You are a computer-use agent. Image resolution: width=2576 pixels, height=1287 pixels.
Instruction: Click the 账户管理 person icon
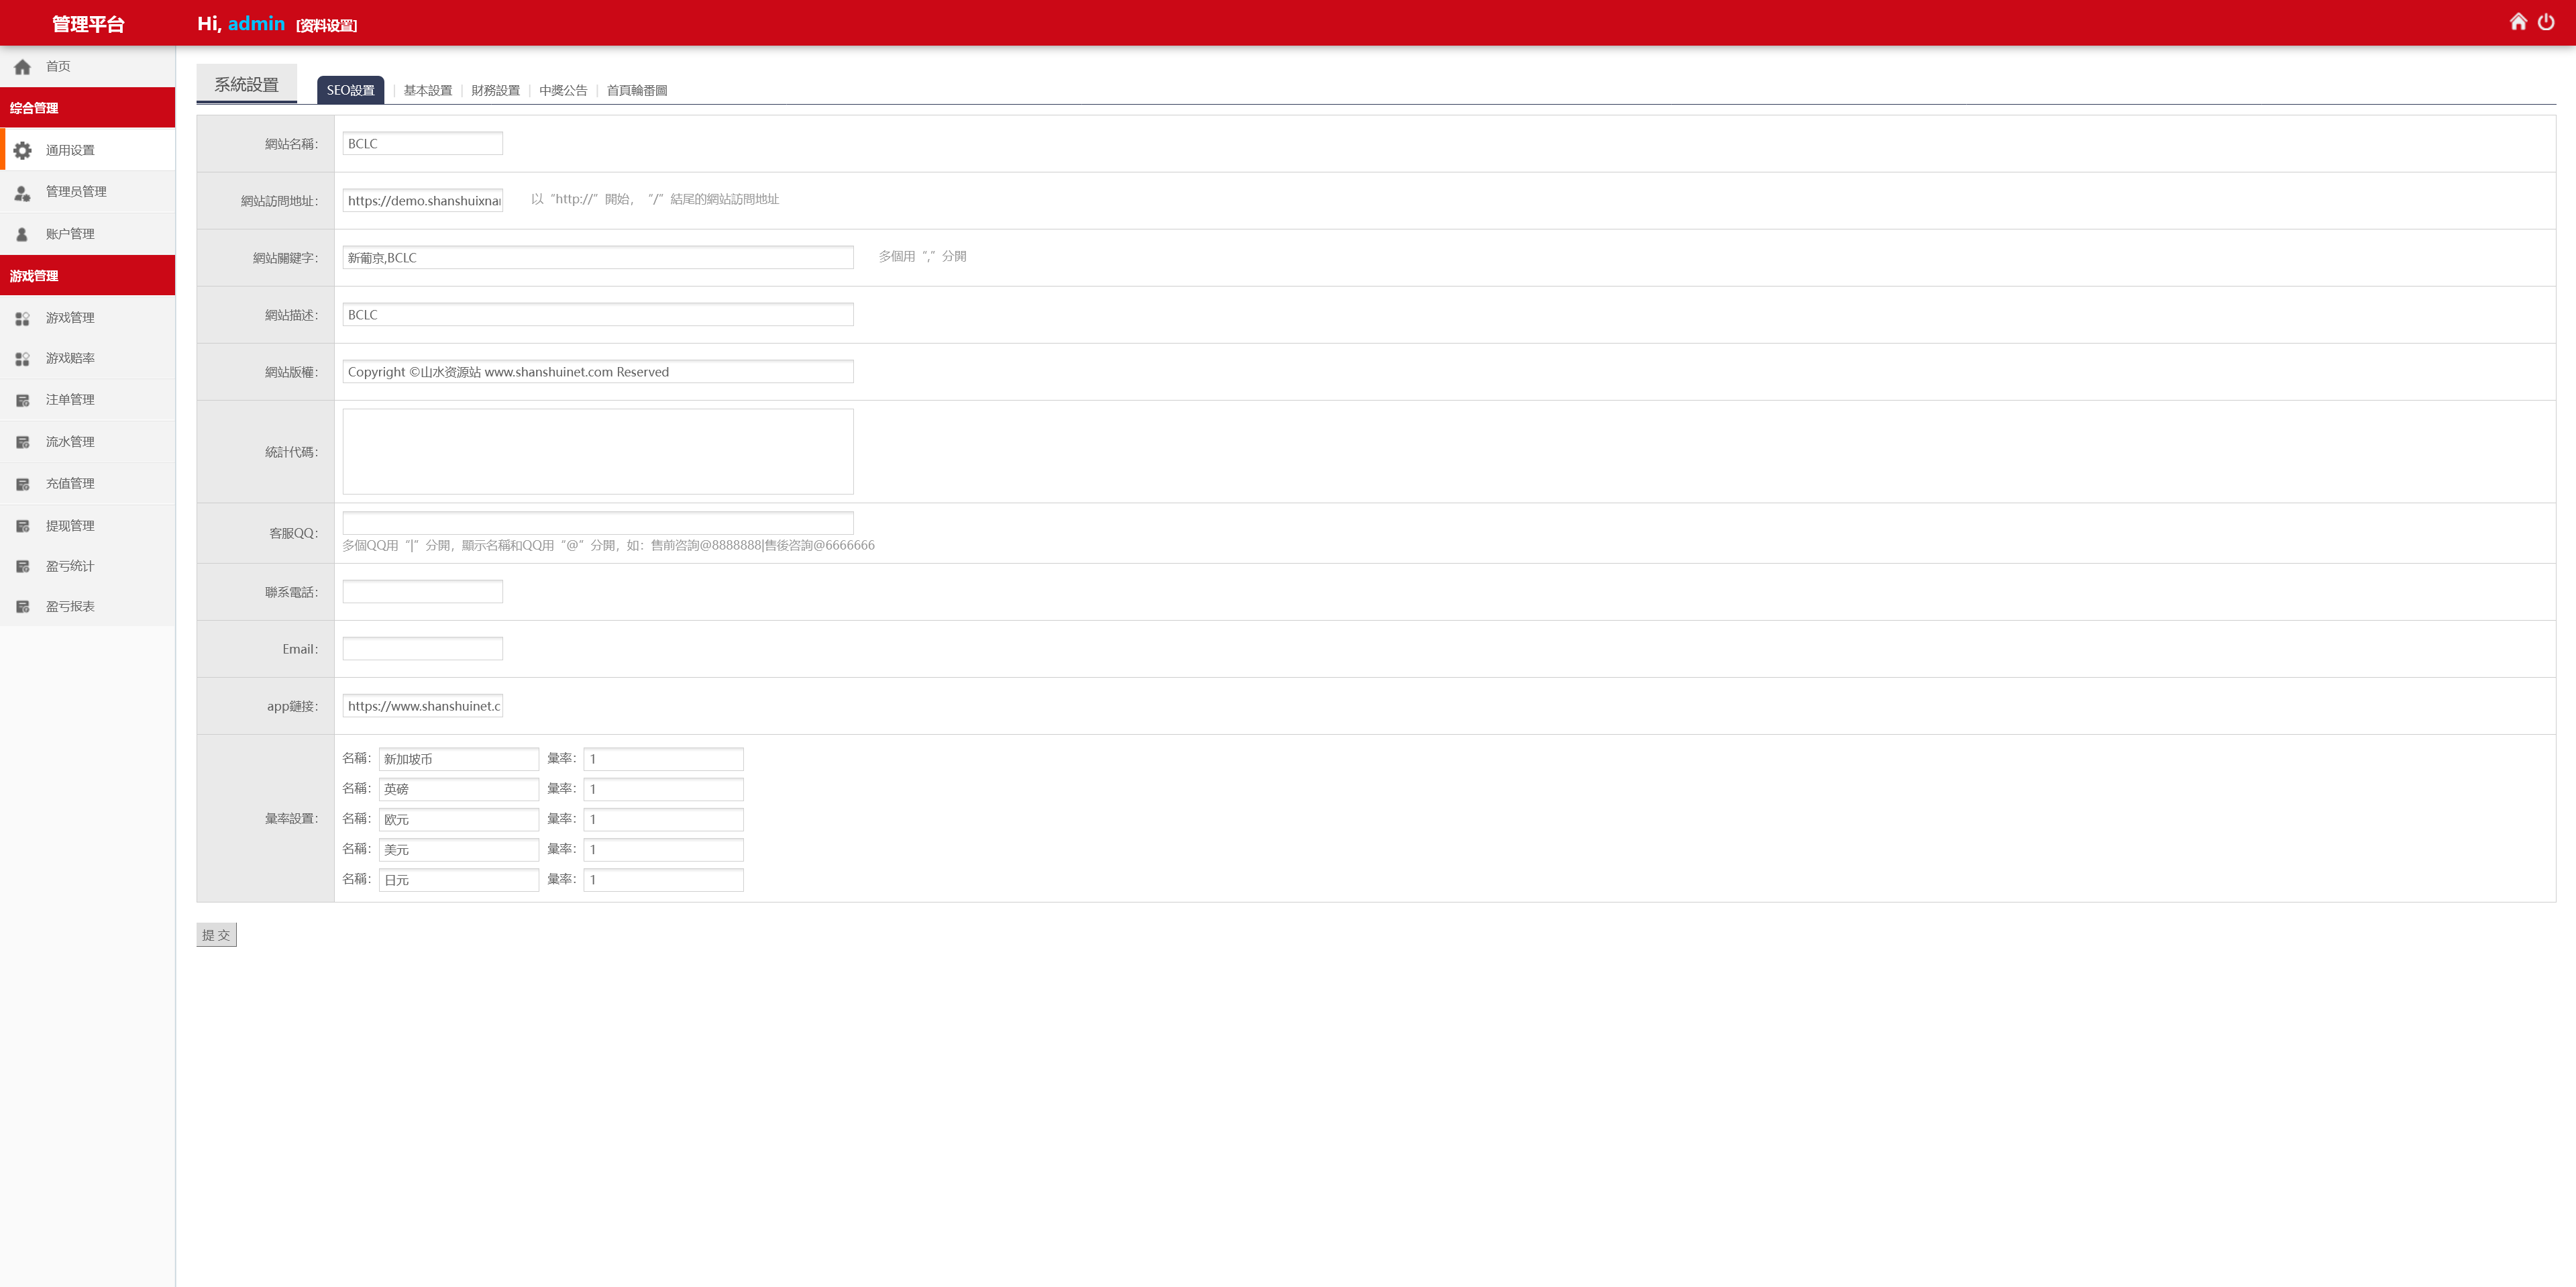click(22, 234)
